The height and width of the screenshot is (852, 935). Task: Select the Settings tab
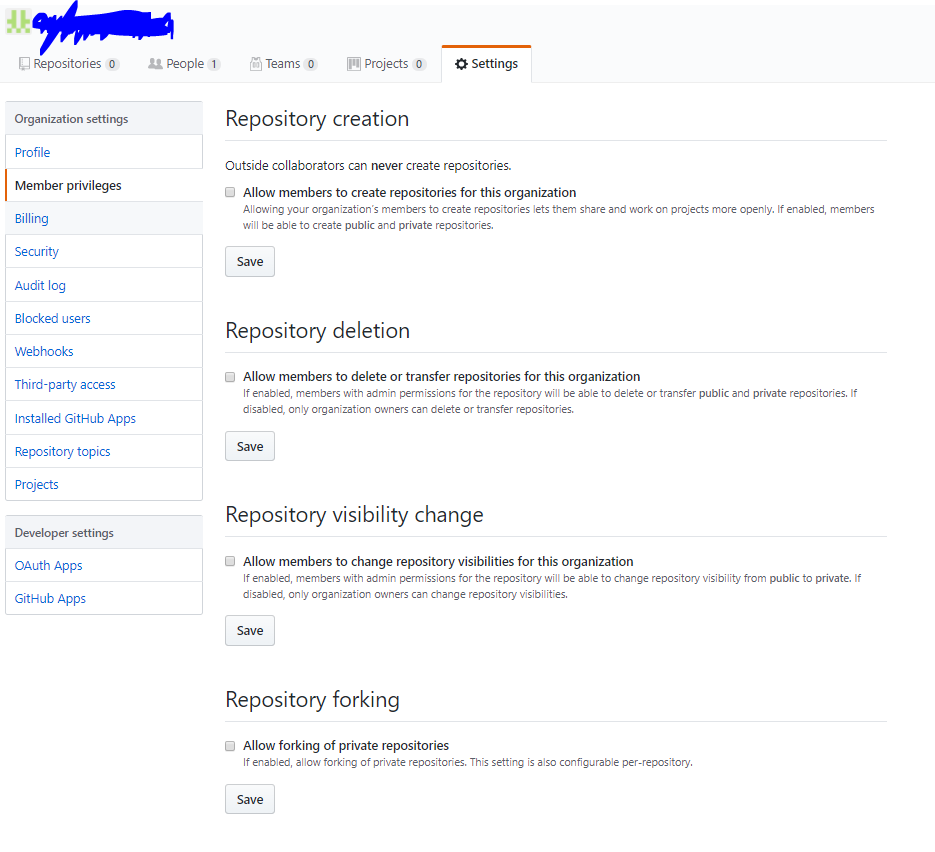[x=487, y=64]
